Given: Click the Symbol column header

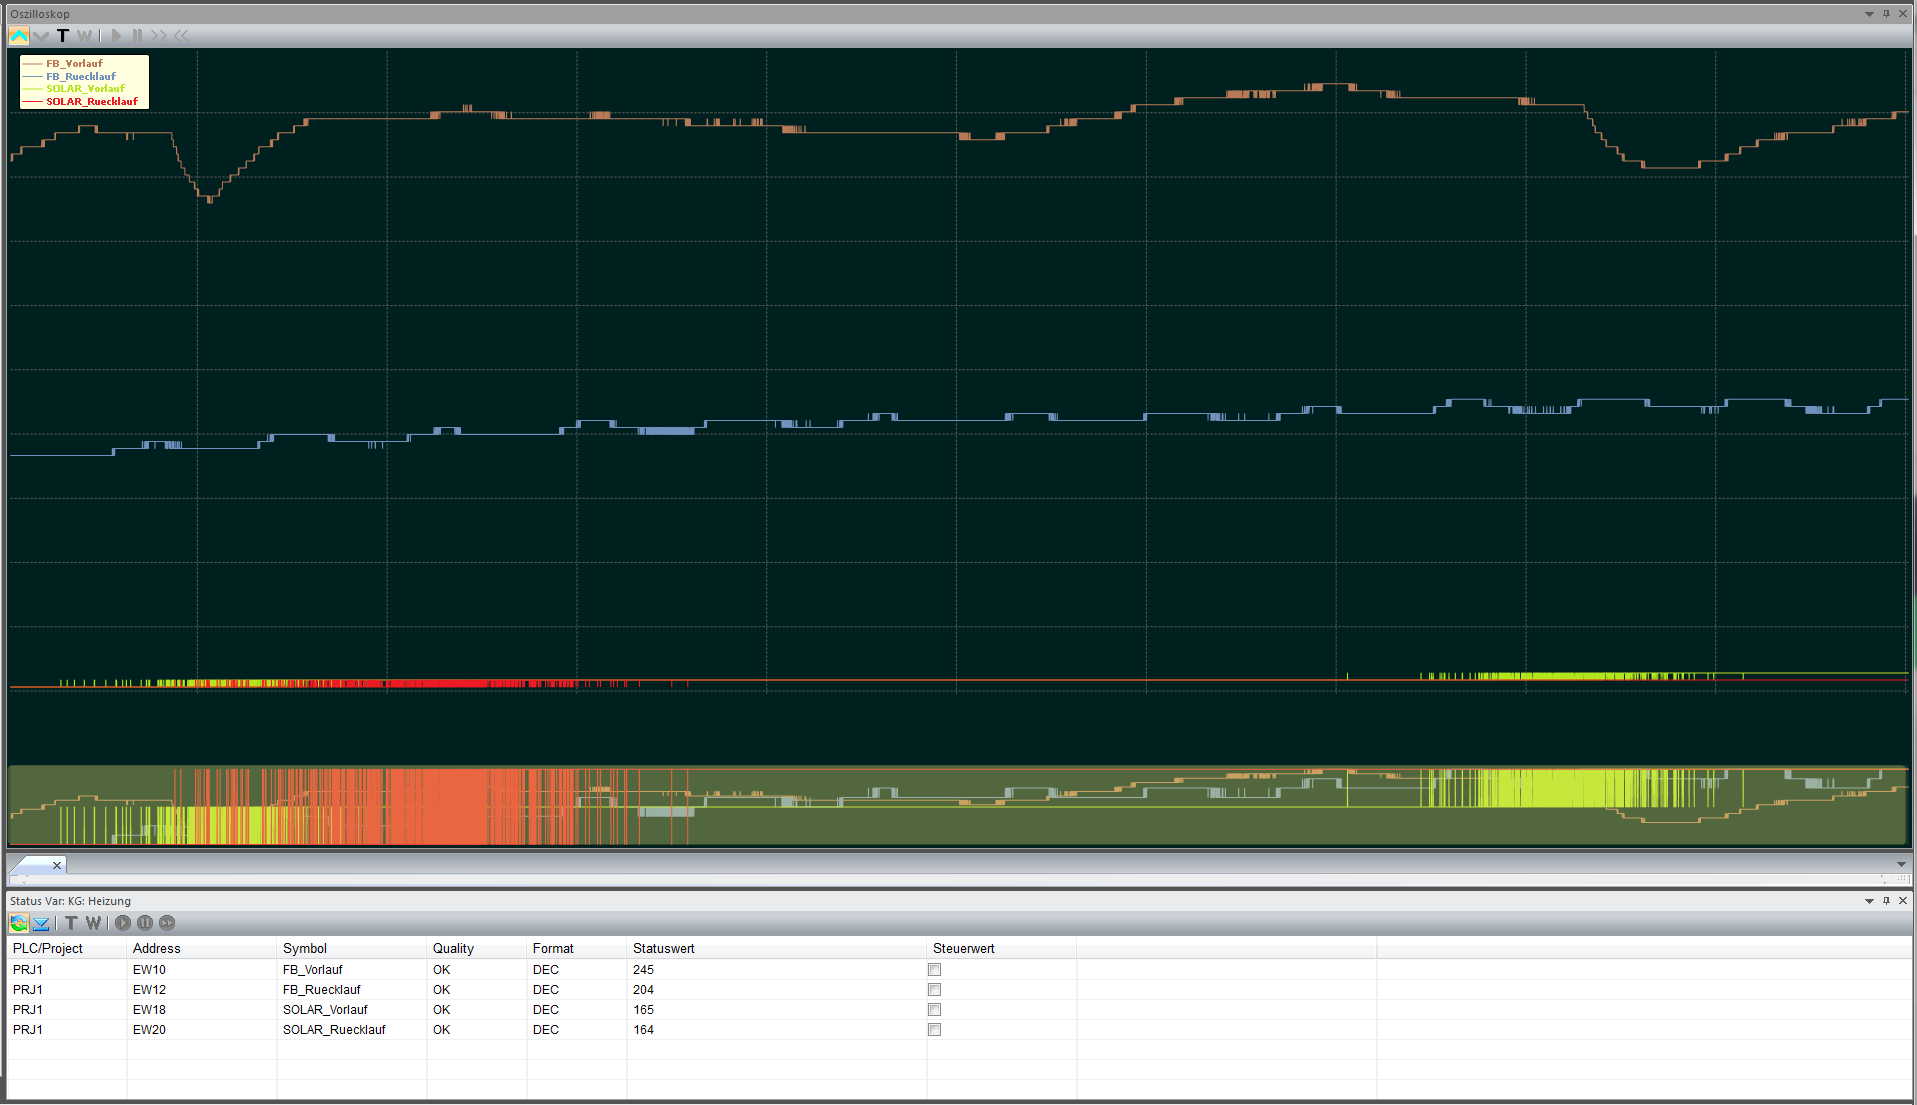Looking at the screenshot, I should tap(305, 949).
